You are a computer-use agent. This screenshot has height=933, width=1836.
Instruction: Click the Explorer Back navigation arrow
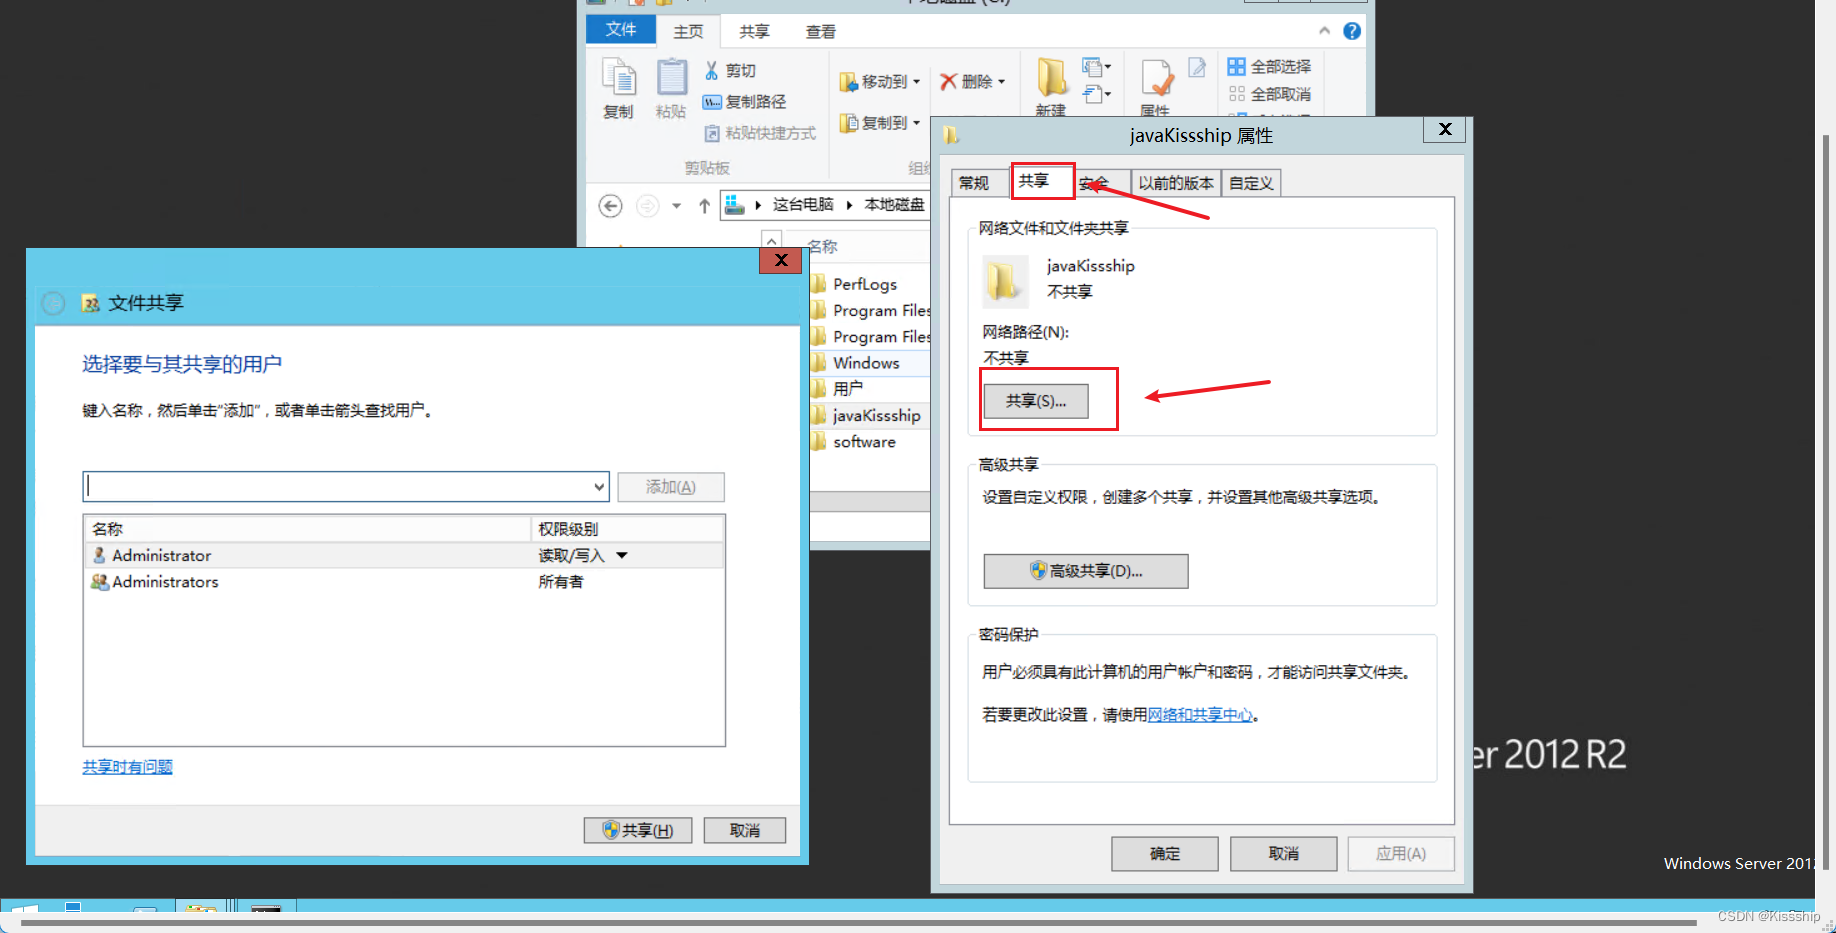point(610,206)
